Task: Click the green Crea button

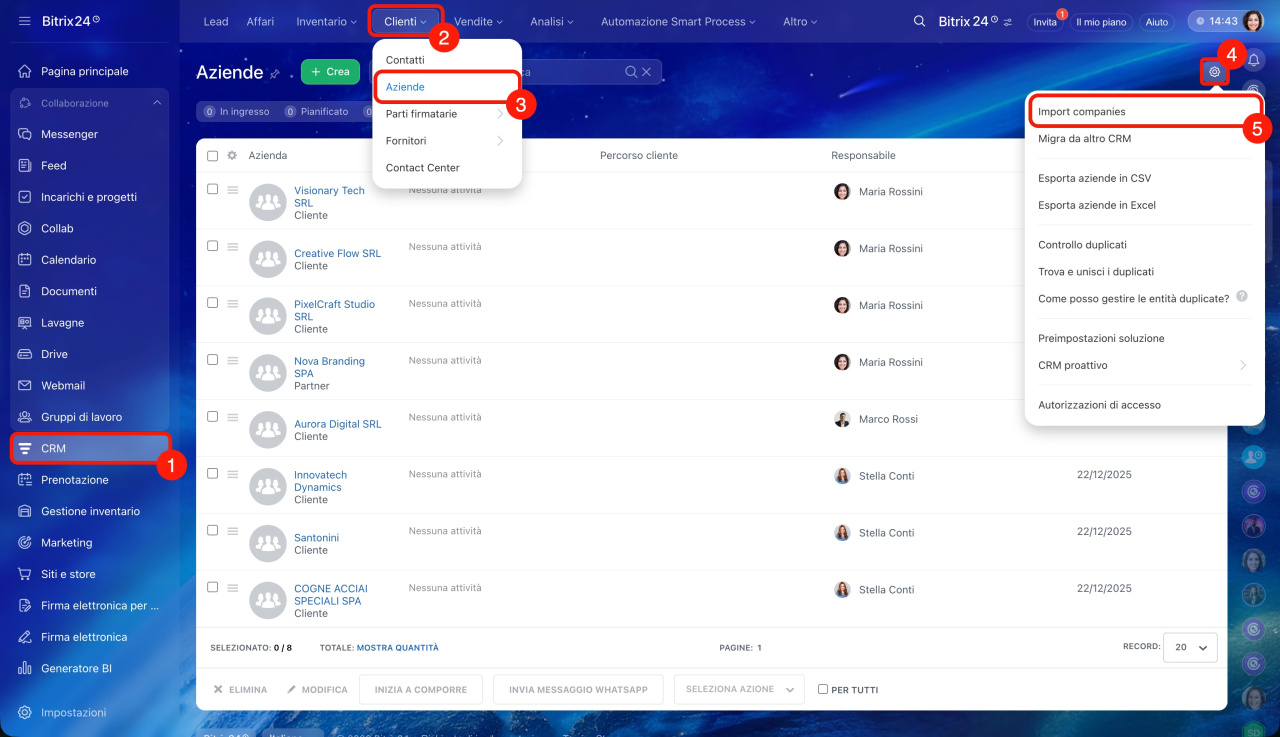Action: (x=330, y=72)
